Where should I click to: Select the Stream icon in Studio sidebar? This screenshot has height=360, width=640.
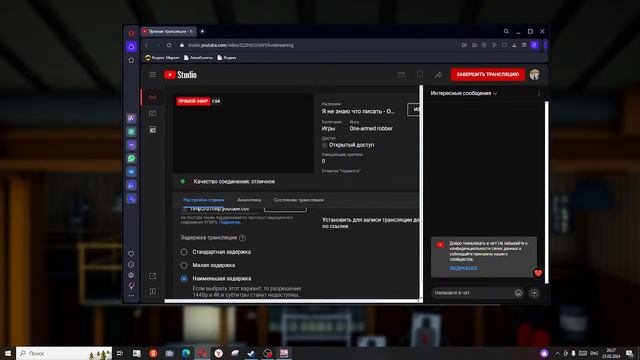[152, 98]
